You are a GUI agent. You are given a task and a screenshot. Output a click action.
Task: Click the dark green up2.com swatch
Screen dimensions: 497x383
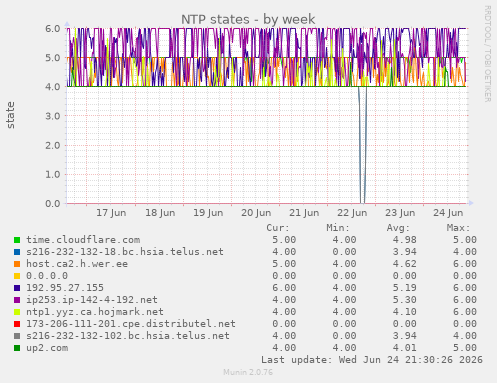[17, 348]
